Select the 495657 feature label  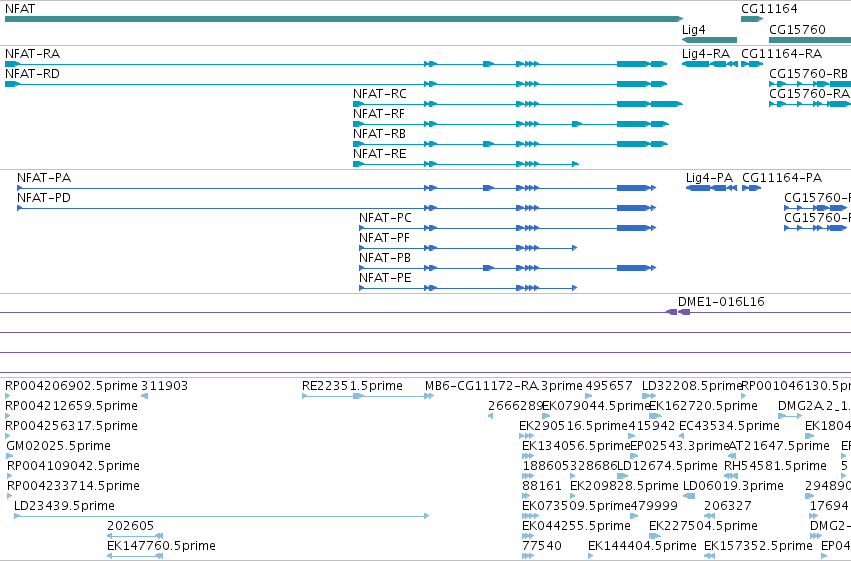point(609,386)
